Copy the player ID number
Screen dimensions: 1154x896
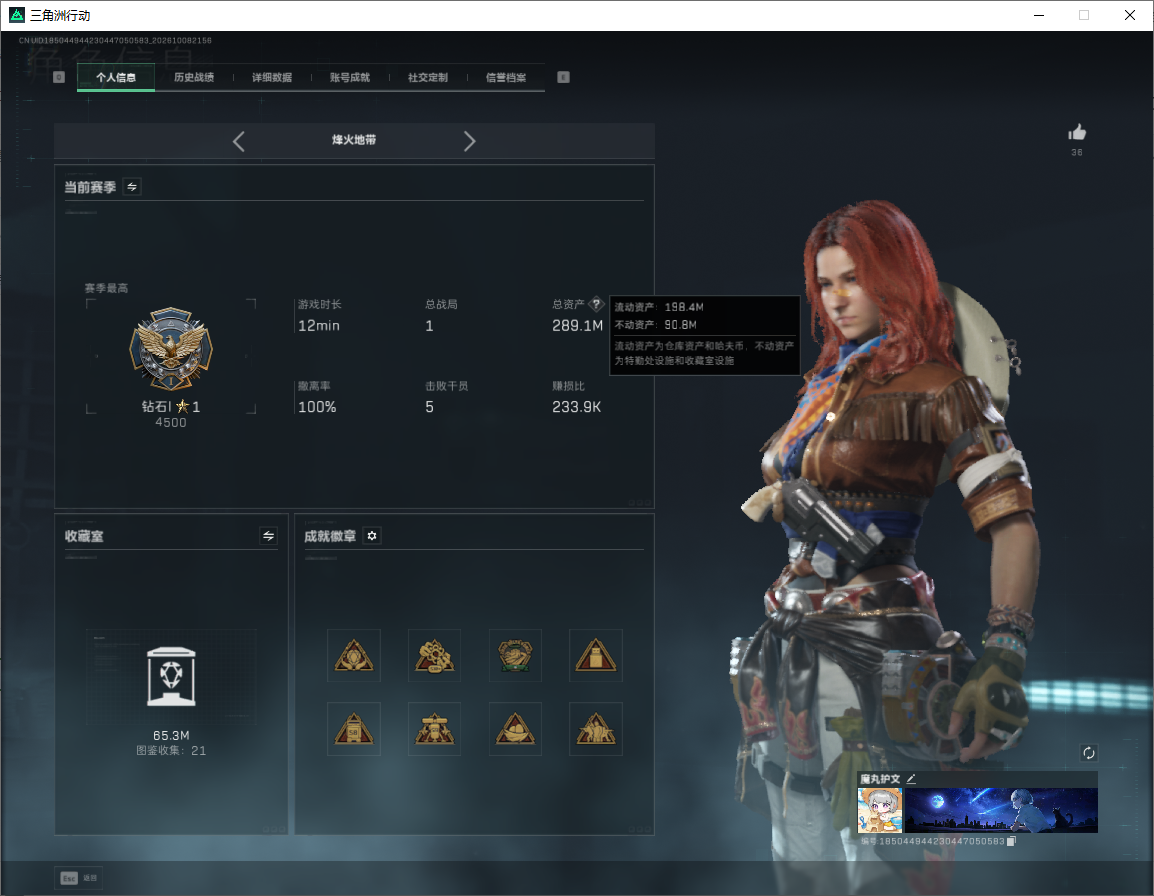click(1011, 841)
